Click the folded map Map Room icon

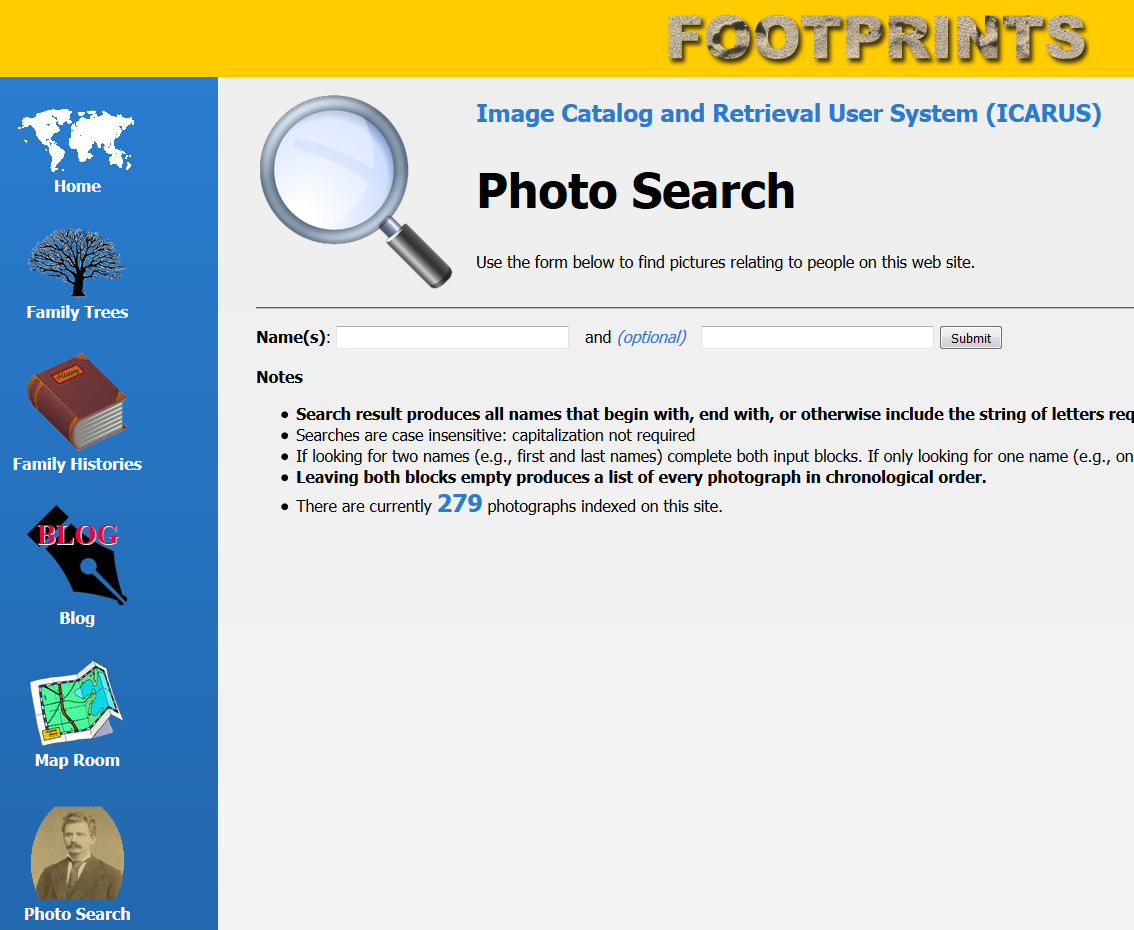click(x=77, y=703)
